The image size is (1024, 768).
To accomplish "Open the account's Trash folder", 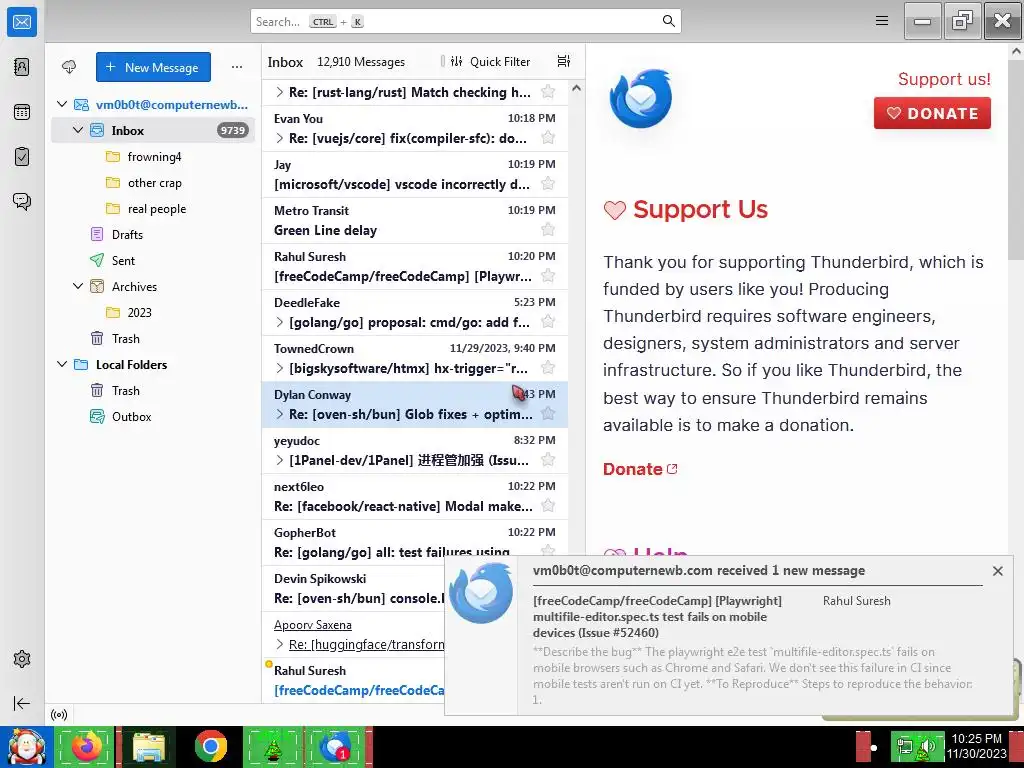I will point(154,338).
